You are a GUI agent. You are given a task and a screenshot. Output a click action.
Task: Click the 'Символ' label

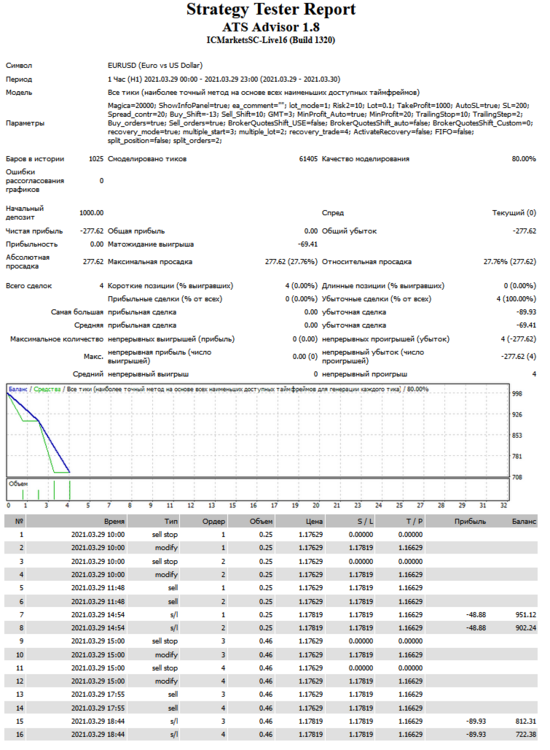point(19,66)
